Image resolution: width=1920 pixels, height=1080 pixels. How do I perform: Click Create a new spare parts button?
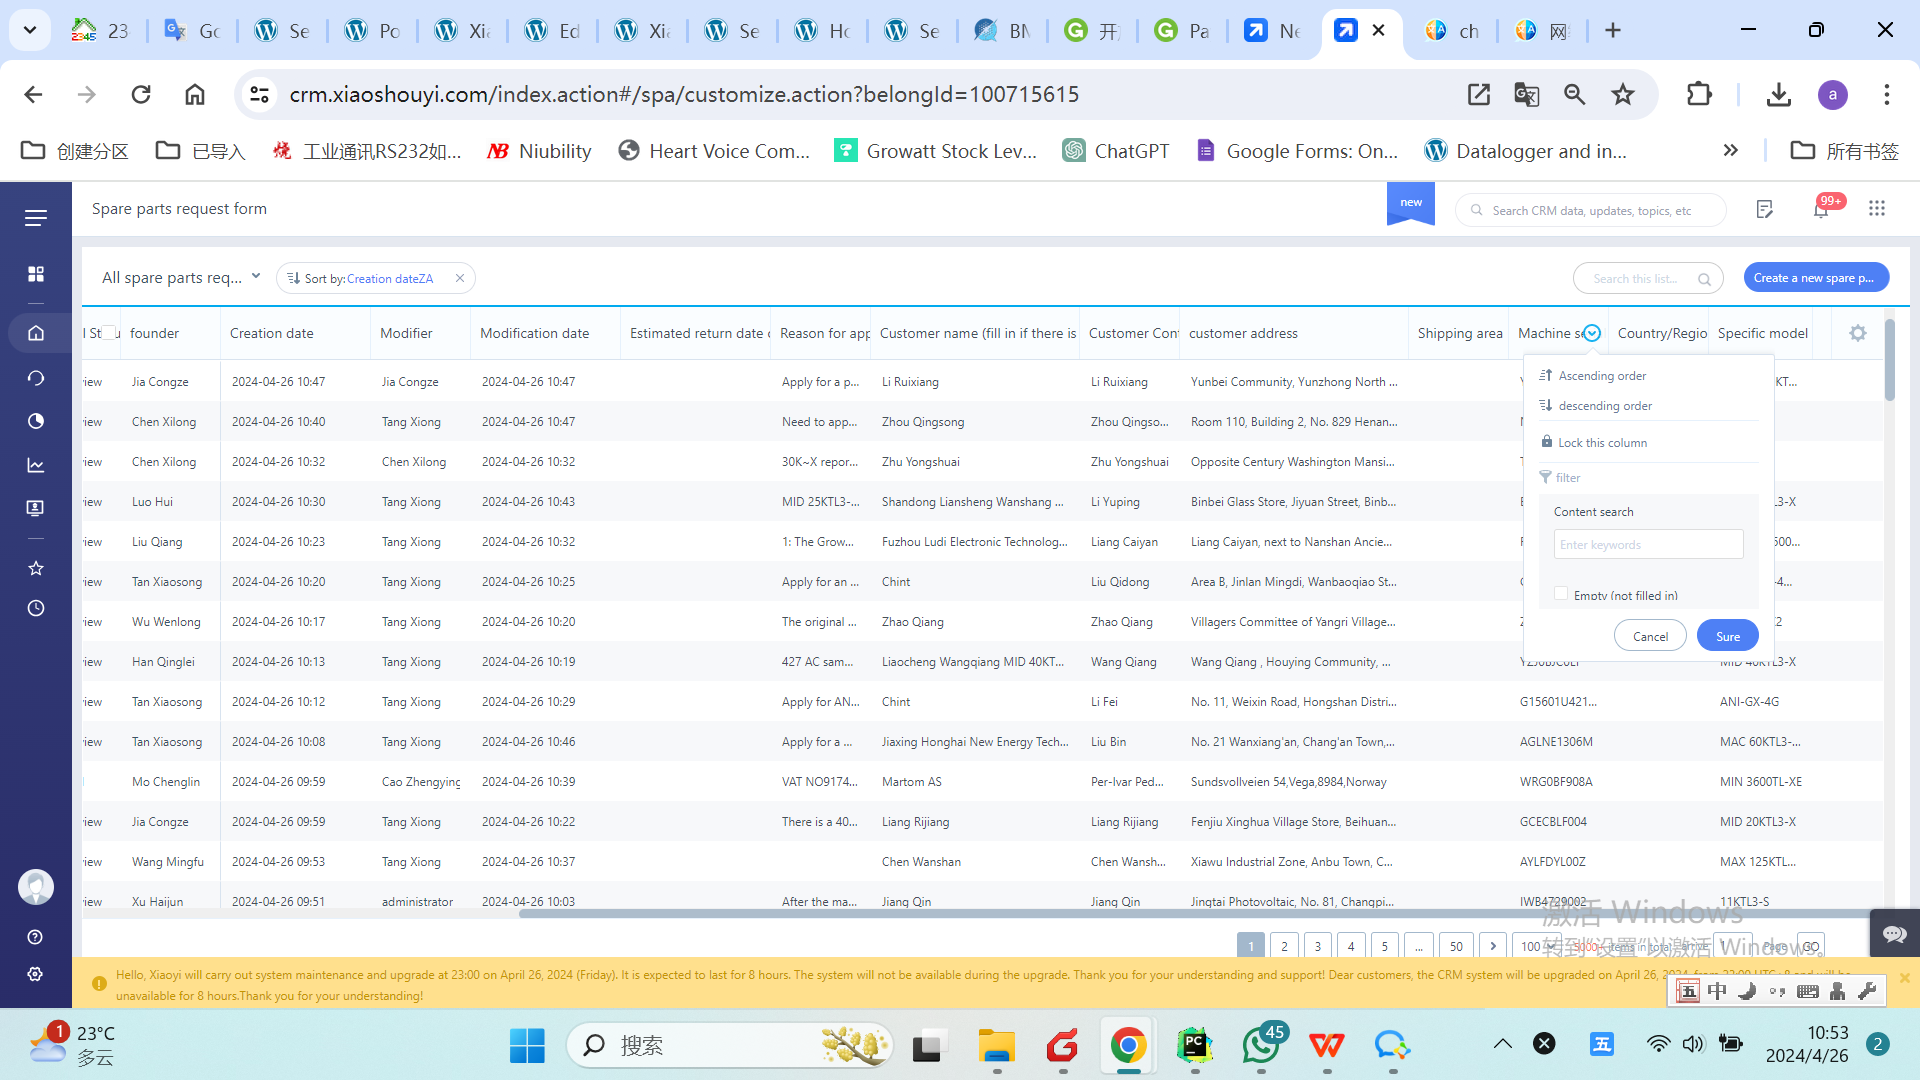tap(1815, 278)
